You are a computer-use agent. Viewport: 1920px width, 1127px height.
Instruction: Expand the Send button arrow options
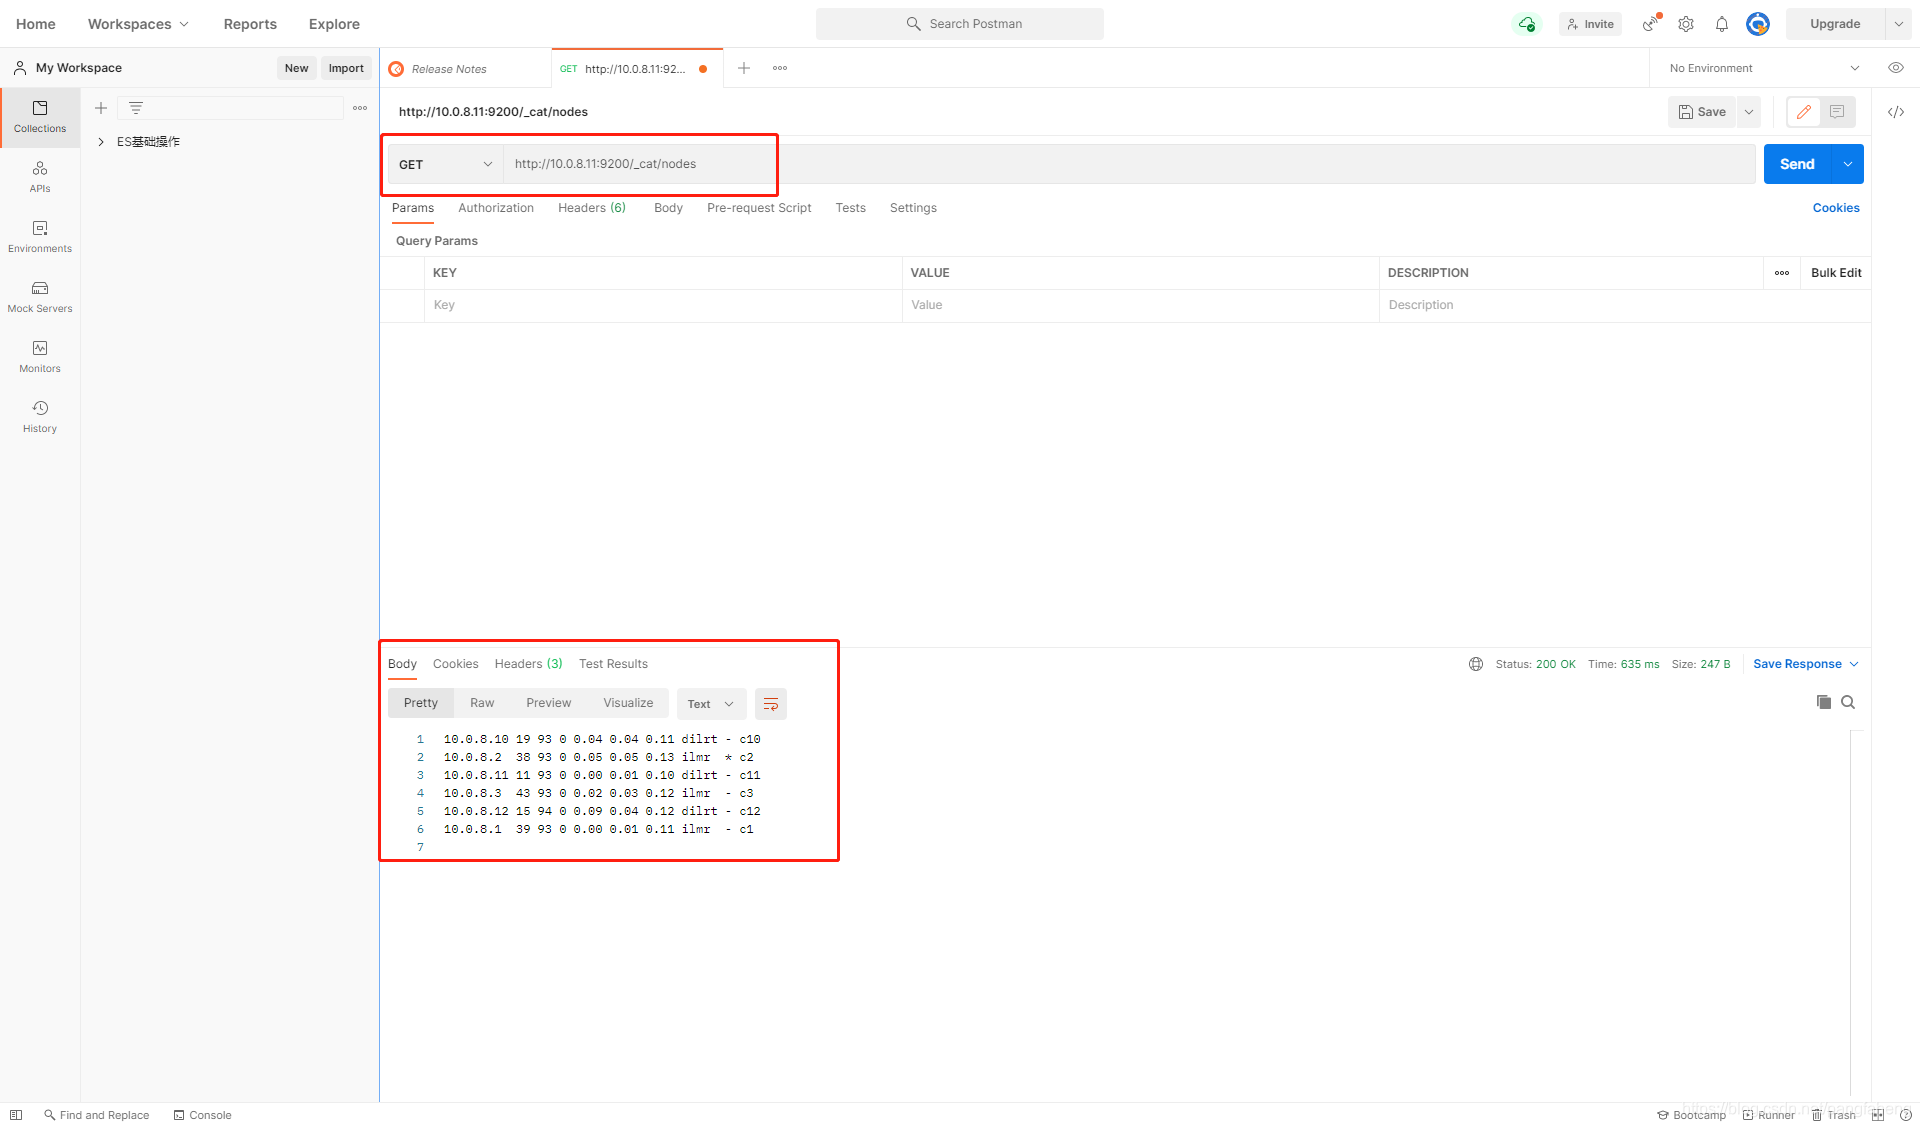1848,164
